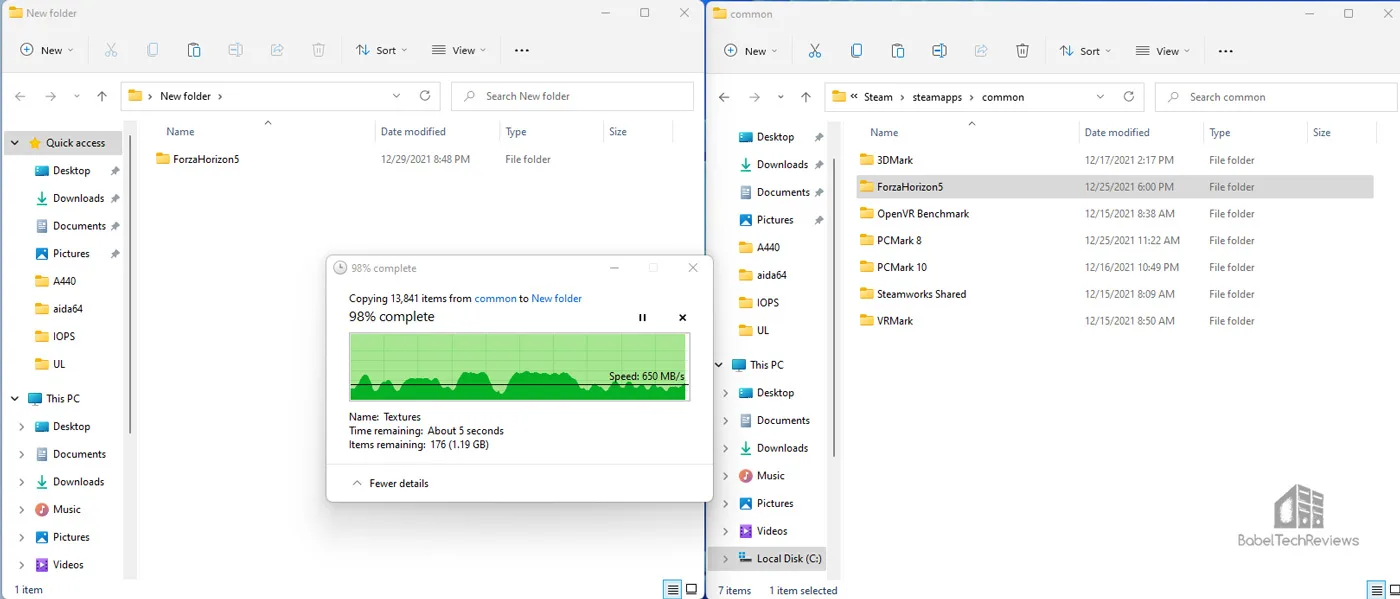Go up one level in New folder window
This screenshot has width=1400, height=599.
(102, 96)
